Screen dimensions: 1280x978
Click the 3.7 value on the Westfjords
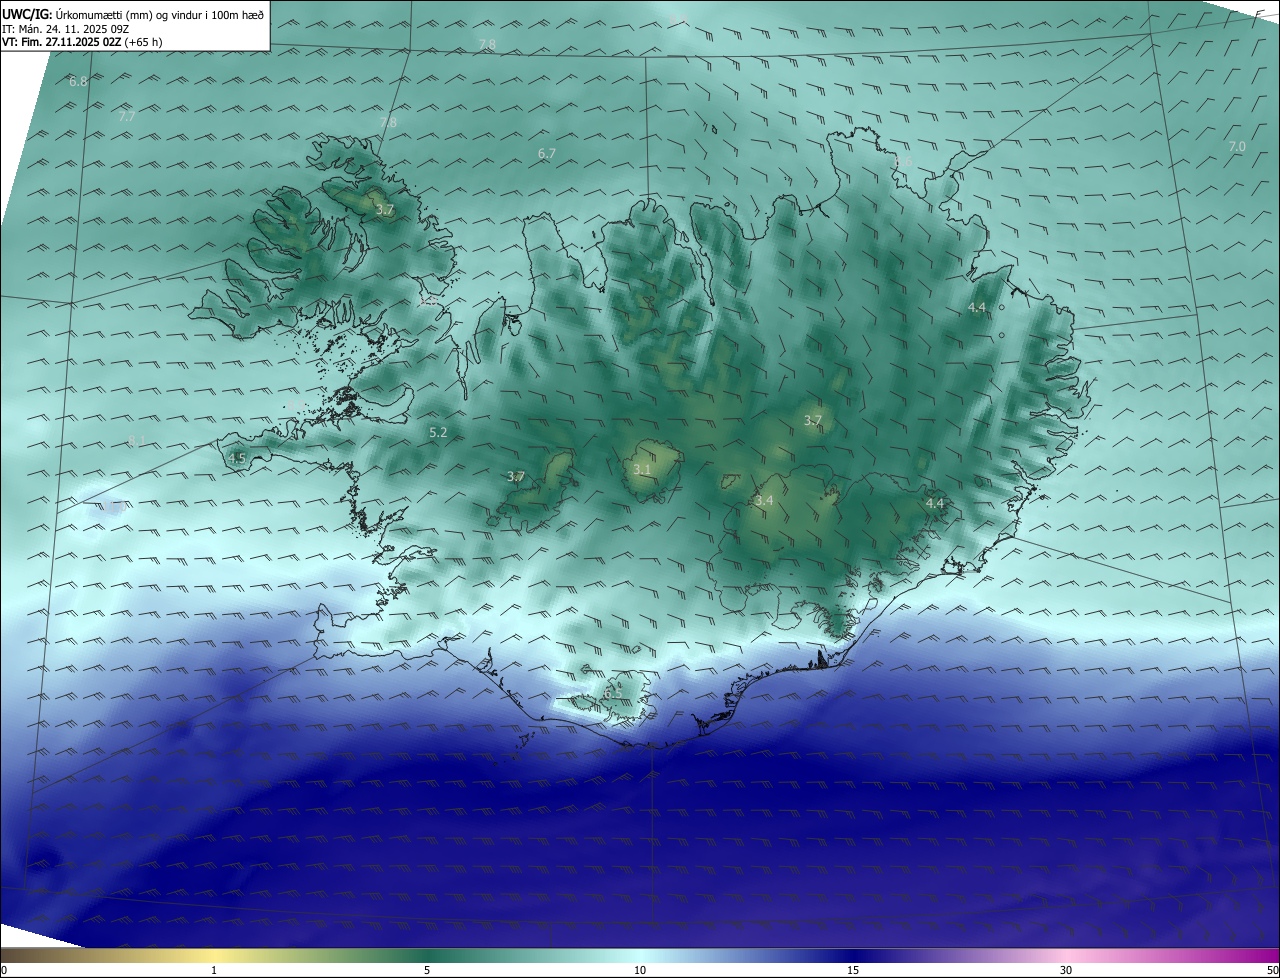385,210
